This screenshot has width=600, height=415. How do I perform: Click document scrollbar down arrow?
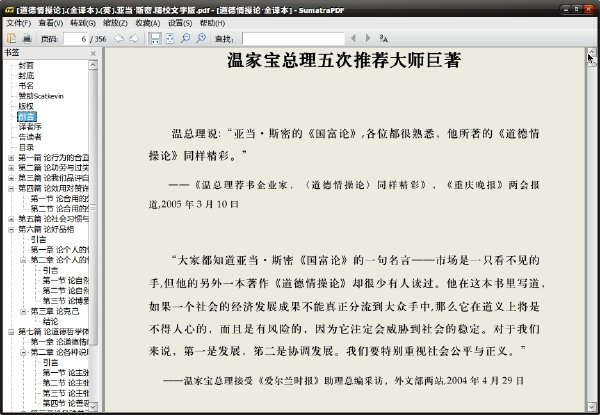(592, 406)
